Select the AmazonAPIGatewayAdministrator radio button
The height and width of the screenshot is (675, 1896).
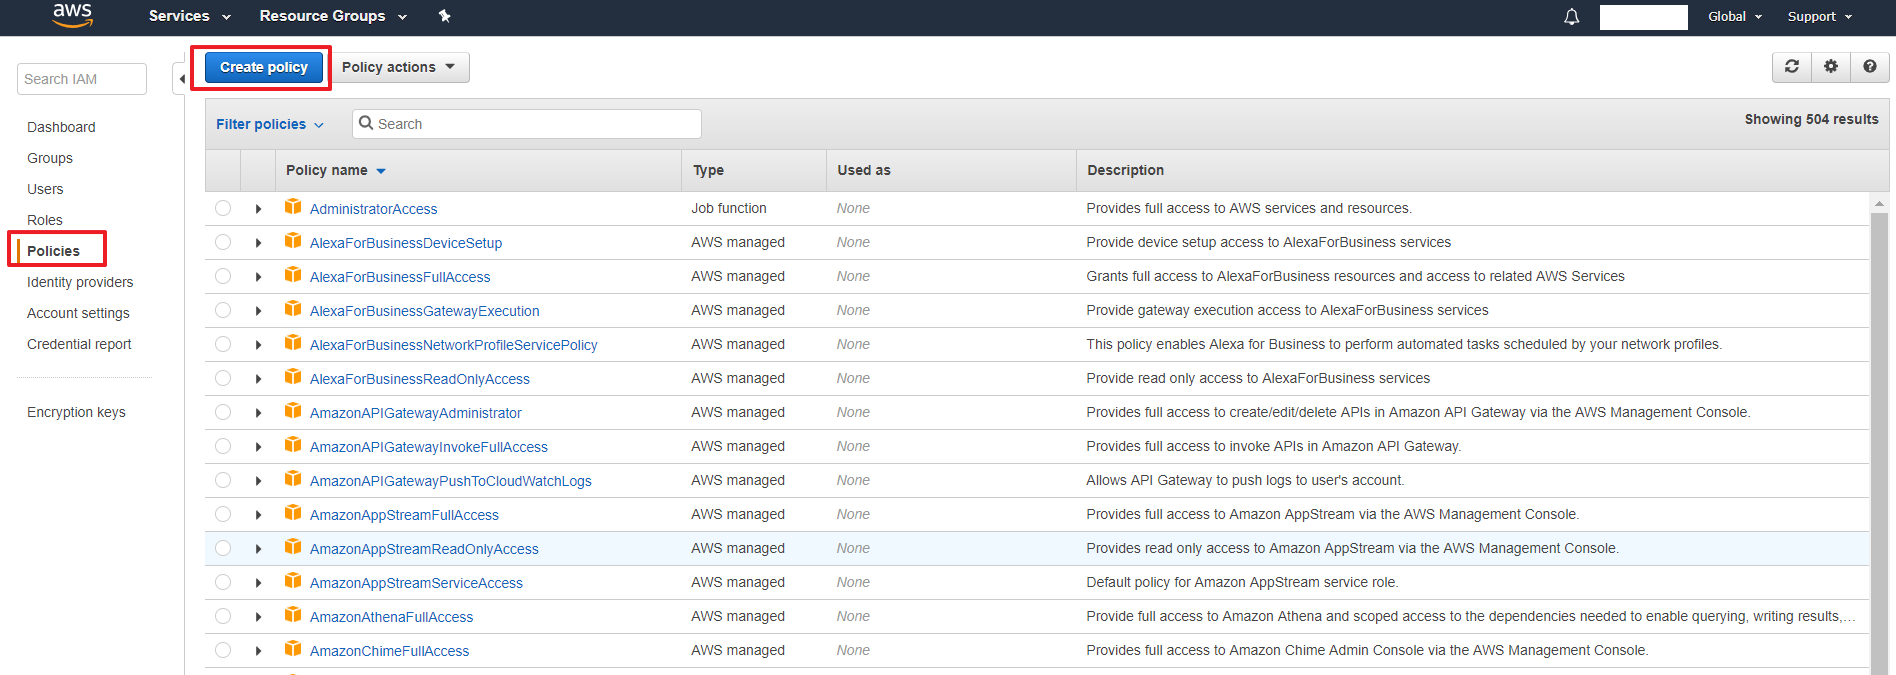coord(223,412)
